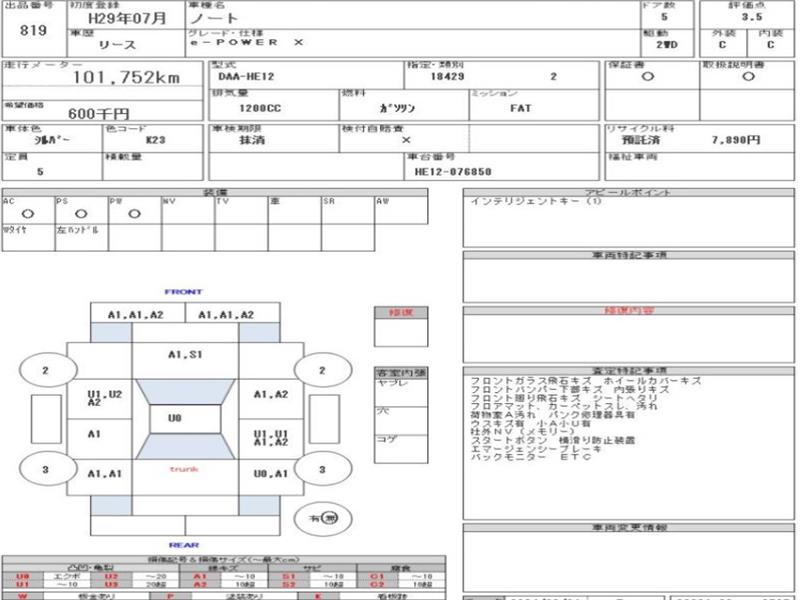Click the engine displacement 1200CC

tap(260, 108)
